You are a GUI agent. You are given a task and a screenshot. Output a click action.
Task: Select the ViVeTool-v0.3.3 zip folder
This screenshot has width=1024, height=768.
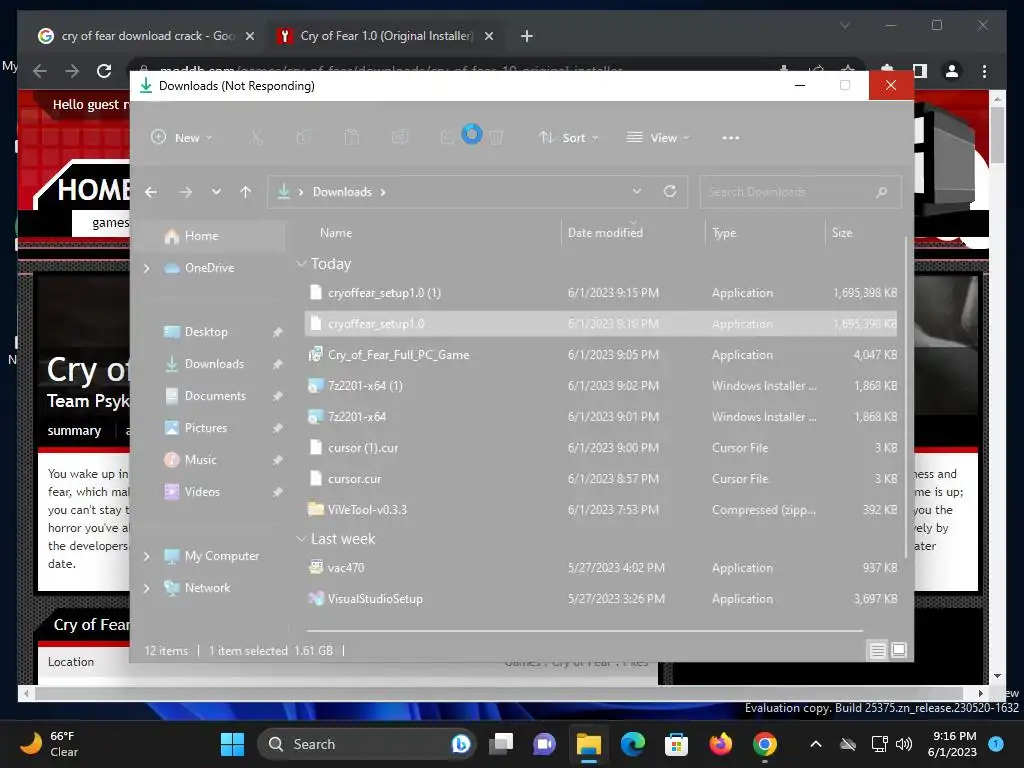pyautogui.click(x=601, y=509)
